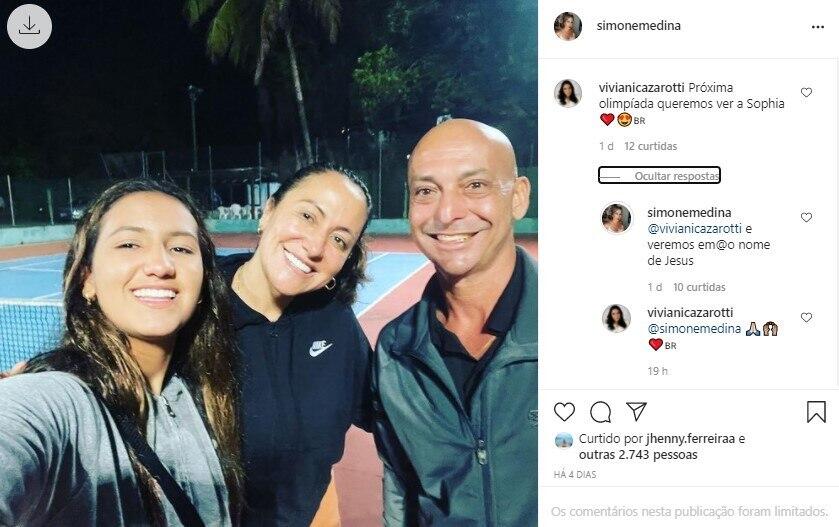Save post with bookmark icon
Image resolution: width=839 pixels, height=527 pixels.
click(x=816, y=412)
